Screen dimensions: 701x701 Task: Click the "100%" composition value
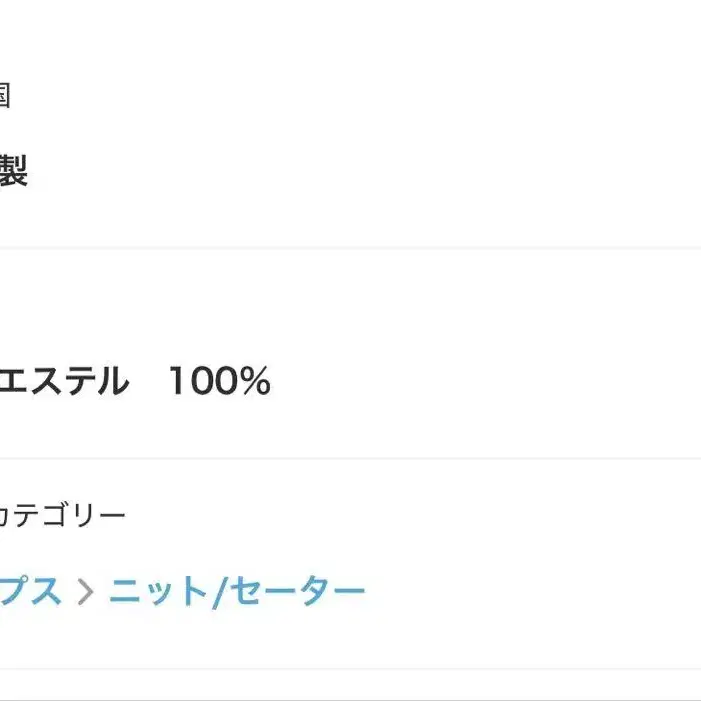click(218, 381)
